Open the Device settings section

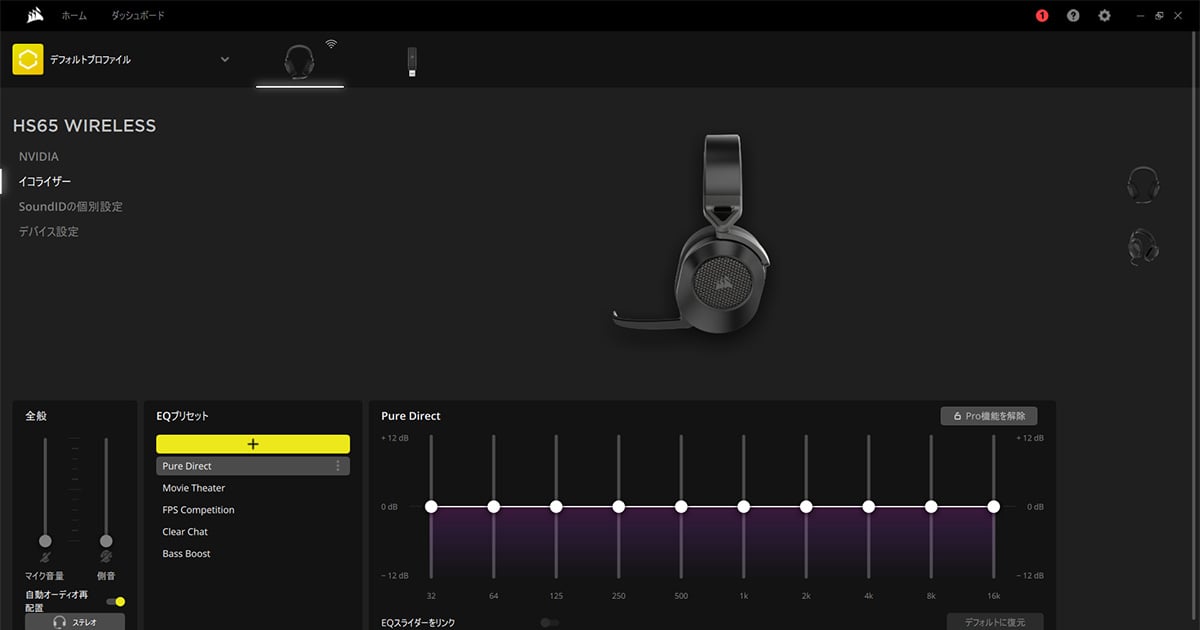click(49, 232)
